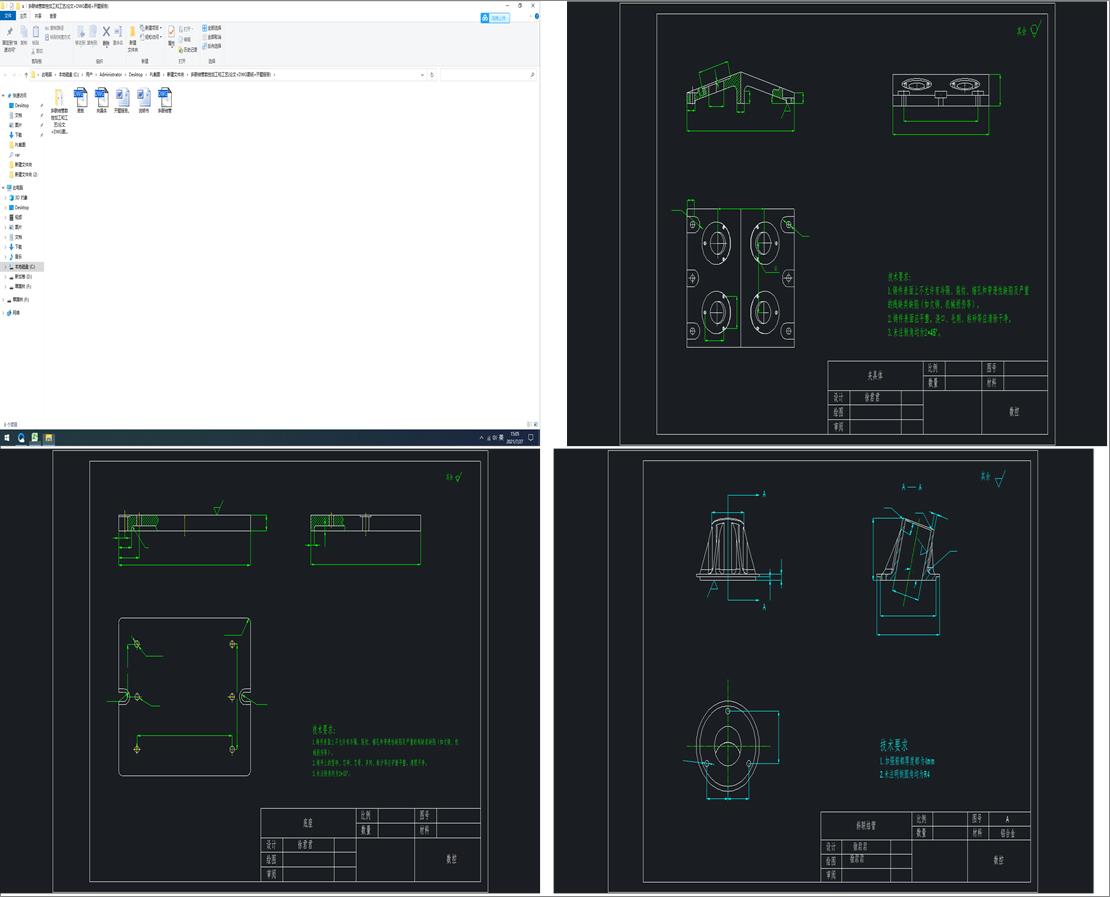1110x897 pixels.
Task: Click 用户 in the address breadcrumb
Action: pos(89,74)
